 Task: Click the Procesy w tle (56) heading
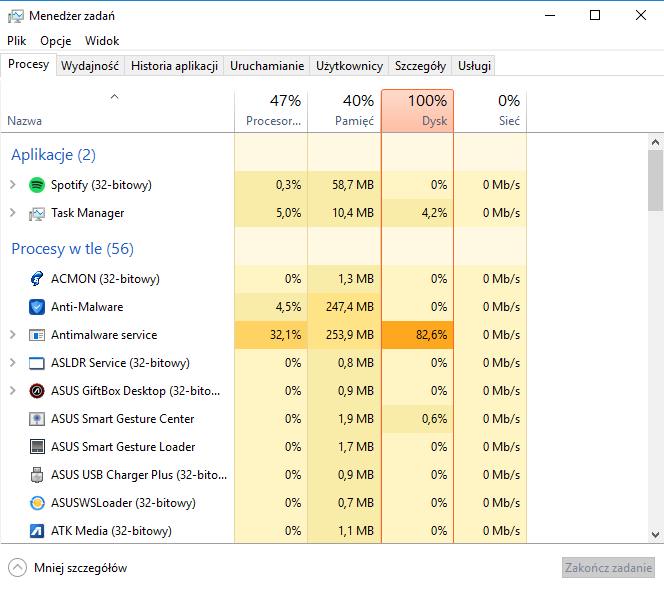[72, 249]
